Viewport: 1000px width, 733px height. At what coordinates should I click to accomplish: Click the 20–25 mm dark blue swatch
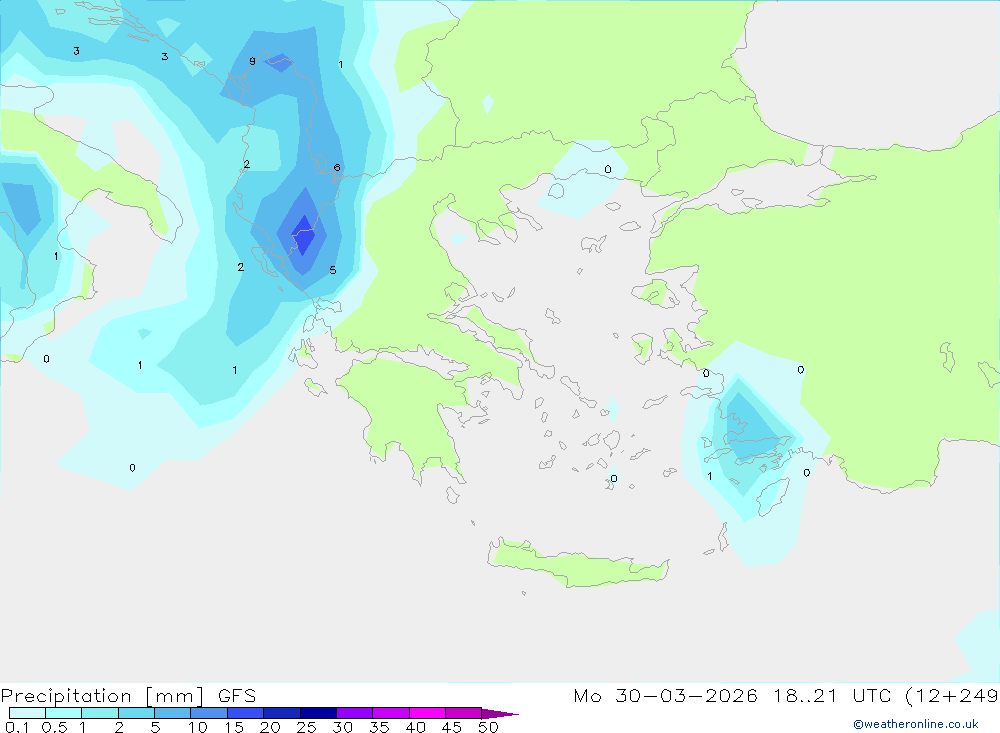point(282,713)
